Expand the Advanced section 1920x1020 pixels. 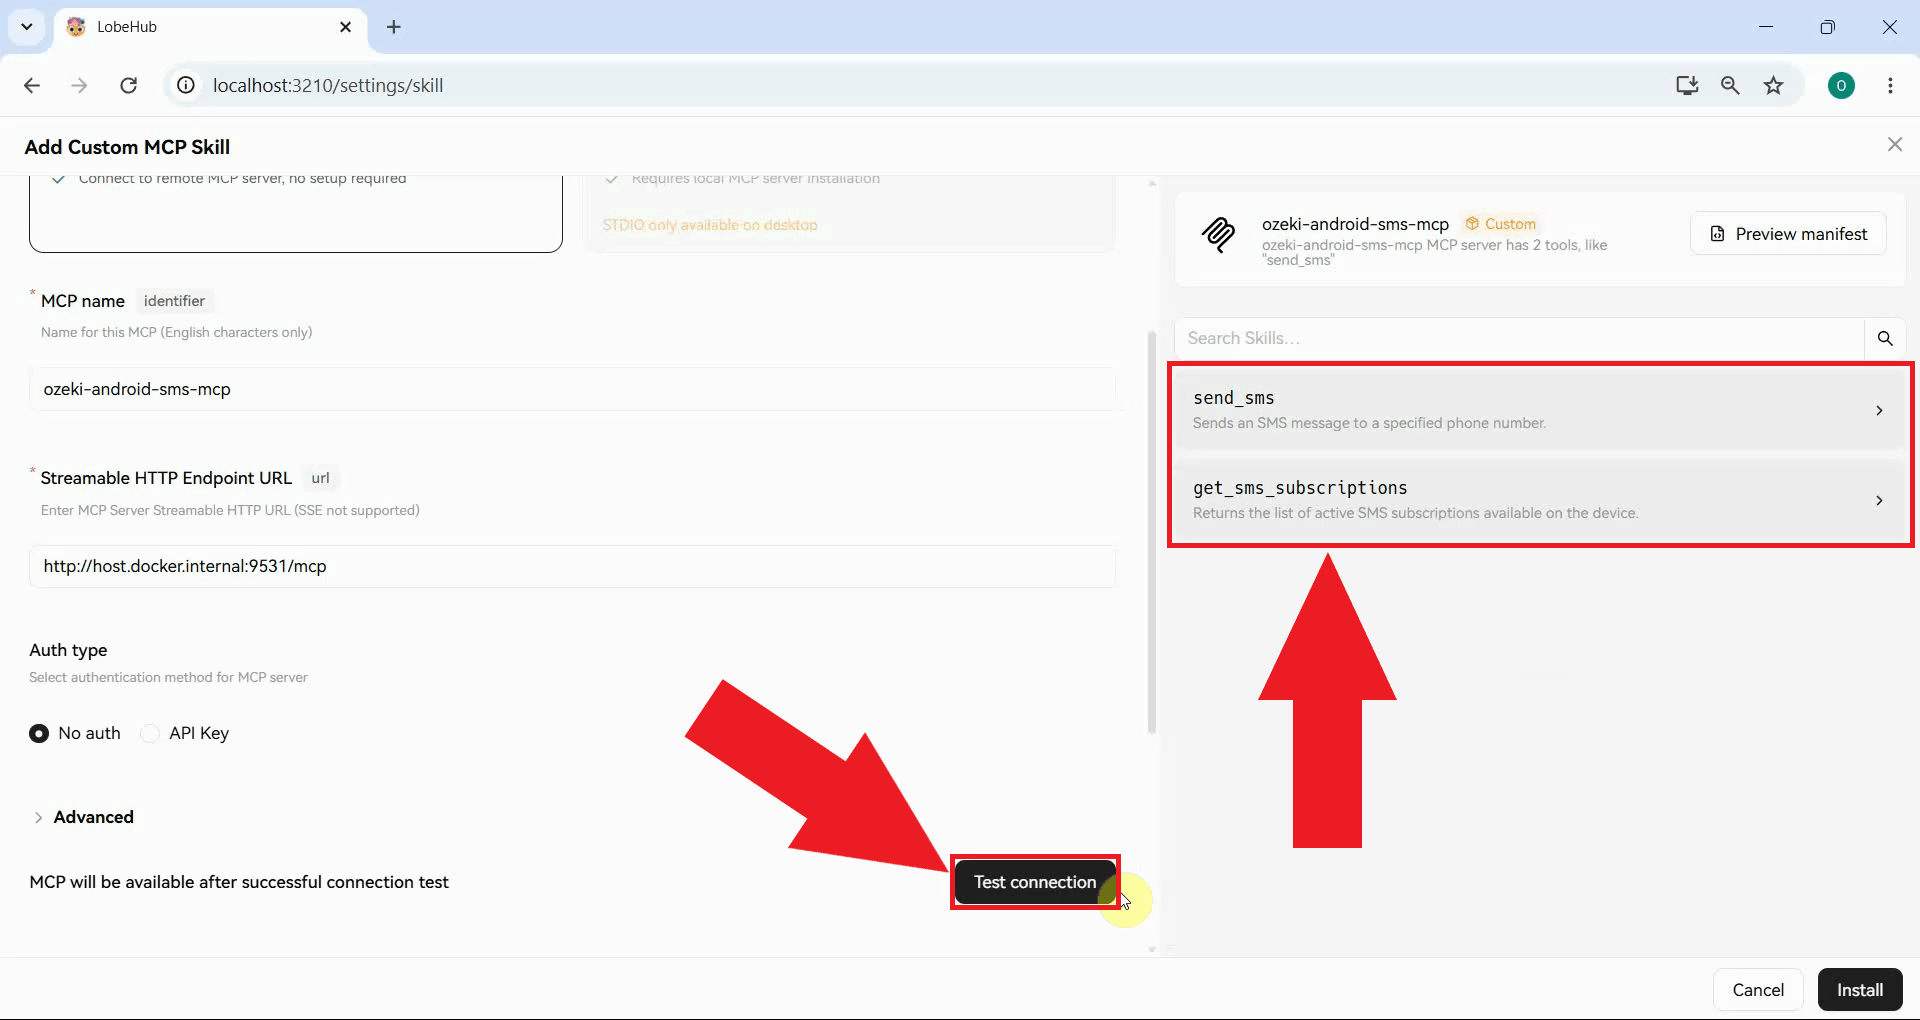click(83, 817)
